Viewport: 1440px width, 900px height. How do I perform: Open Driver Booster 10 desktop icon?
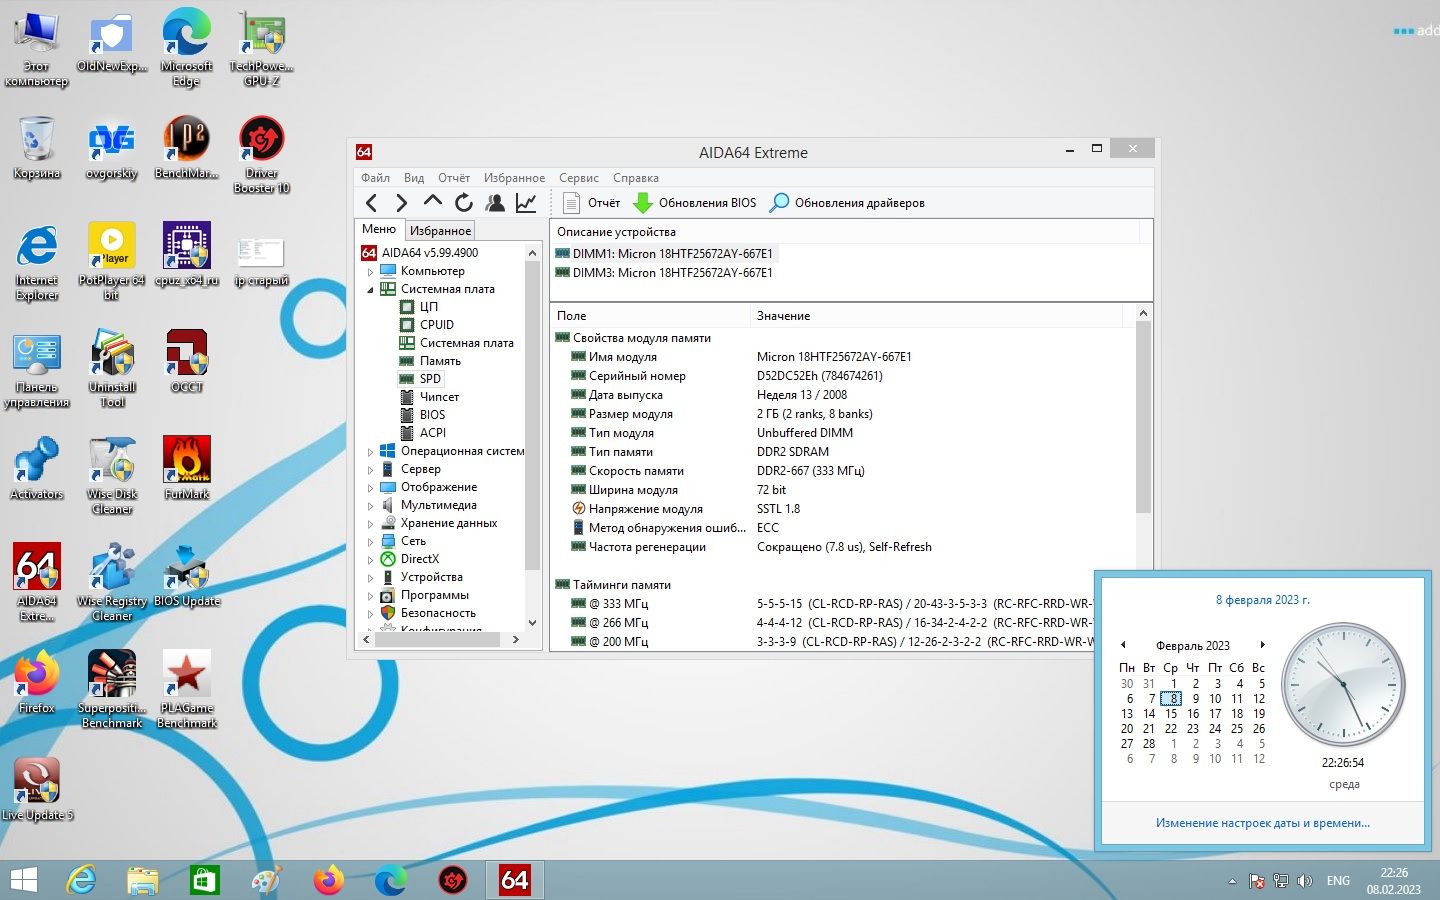click(261, 154)
